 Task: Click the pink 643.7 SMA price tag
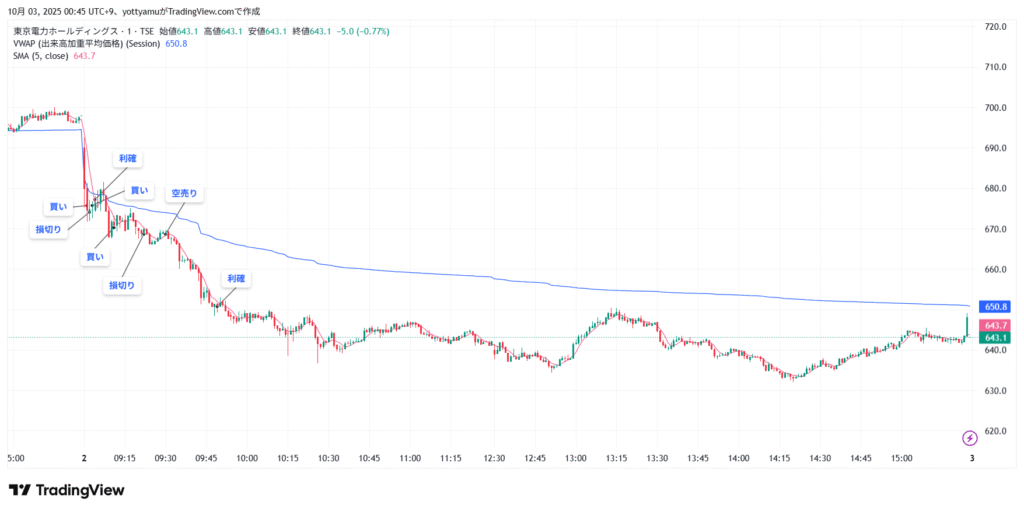pyautogui.click(x=997, y=326)
